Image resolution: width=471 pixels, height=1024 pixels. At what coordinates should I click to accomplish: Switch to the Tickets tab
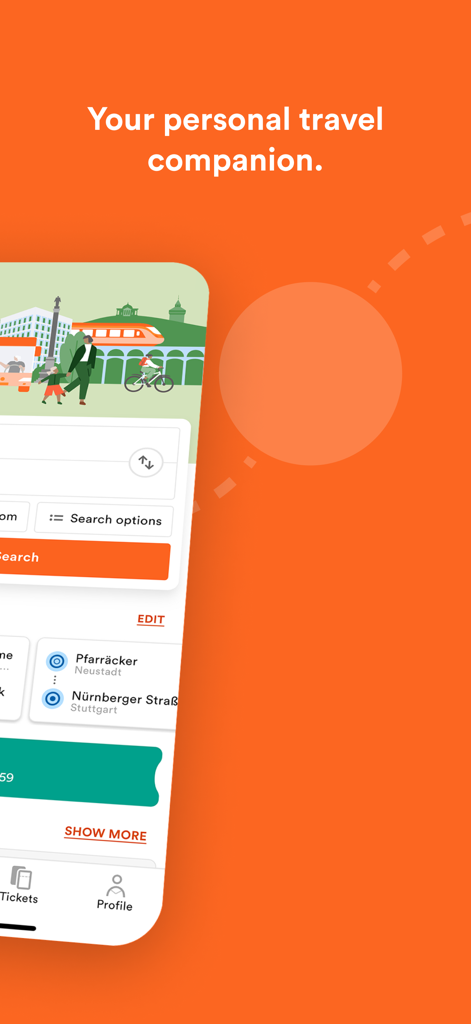(20, 886)
